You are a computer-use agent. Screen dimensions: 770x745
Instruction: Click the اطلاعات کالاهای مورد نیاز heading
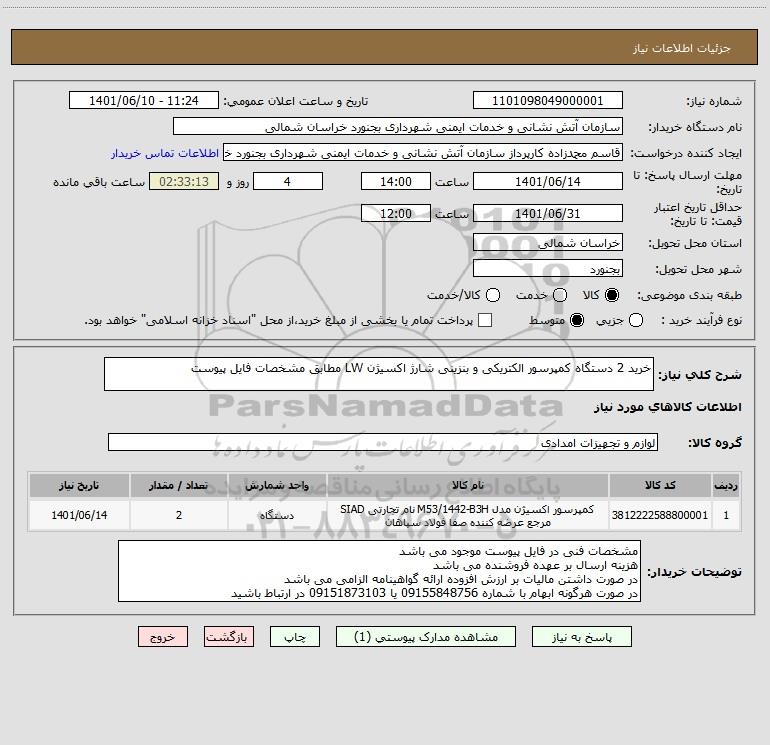[668, 407]
